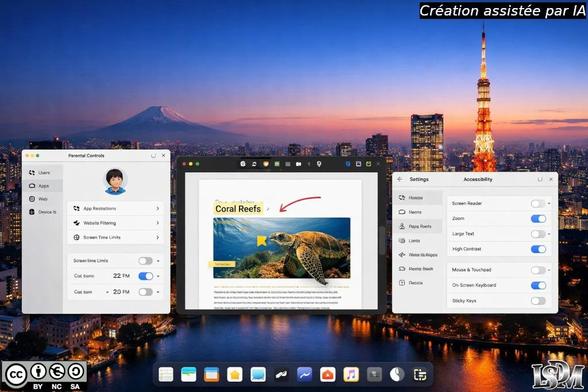Toggle the Screen time Limits switch

click(145, 260)
